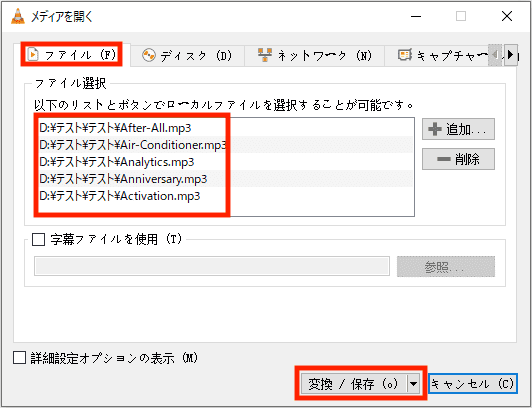The image size is (532, 408).
Task: Click the plus icon on 追加 button
Action: 435,129
